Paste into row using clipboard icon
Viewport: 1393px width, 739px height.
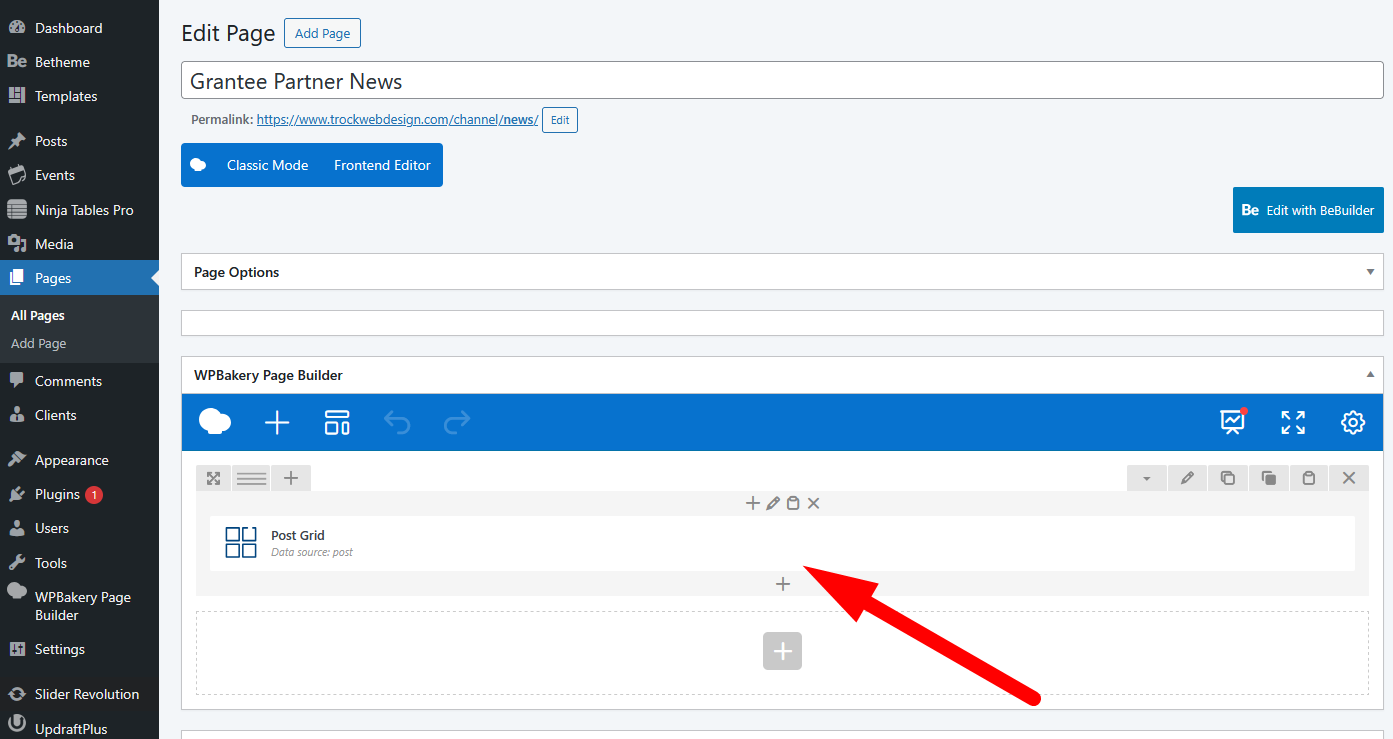pyautogui.click(x=1308, y=478)
